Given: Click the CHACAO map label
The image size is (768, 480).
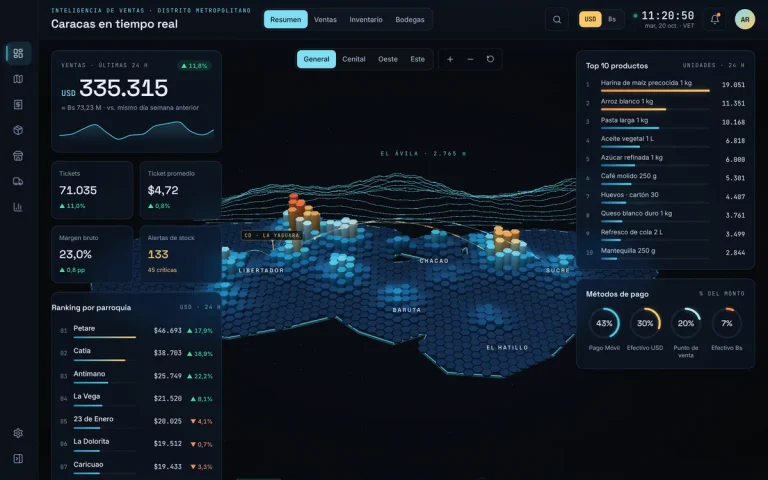Looking at the screenshot, I should [x=434, y=261].
